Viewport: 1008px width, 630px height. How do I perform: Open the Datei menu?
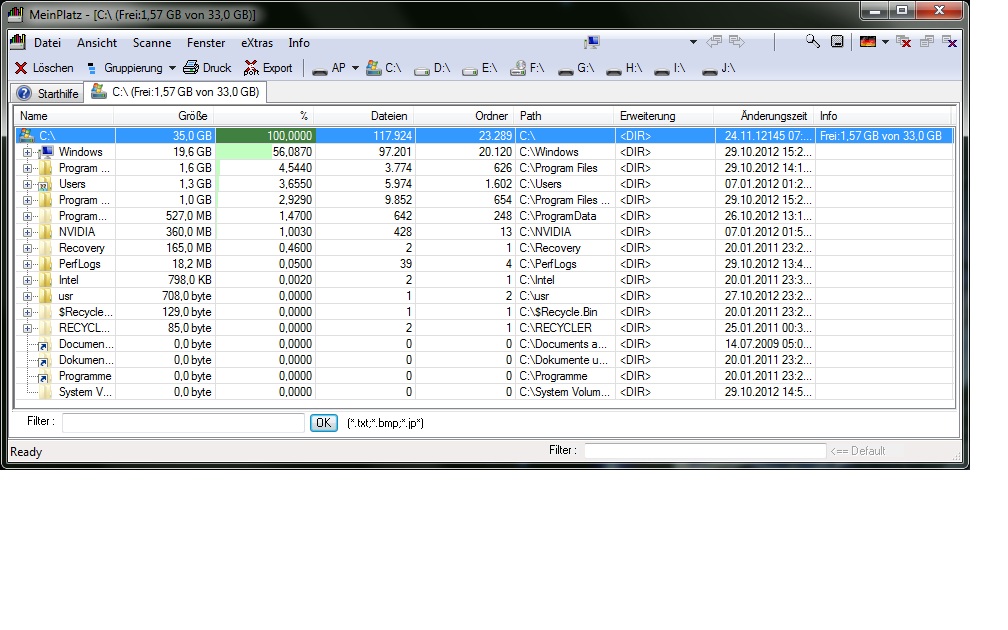48,43
